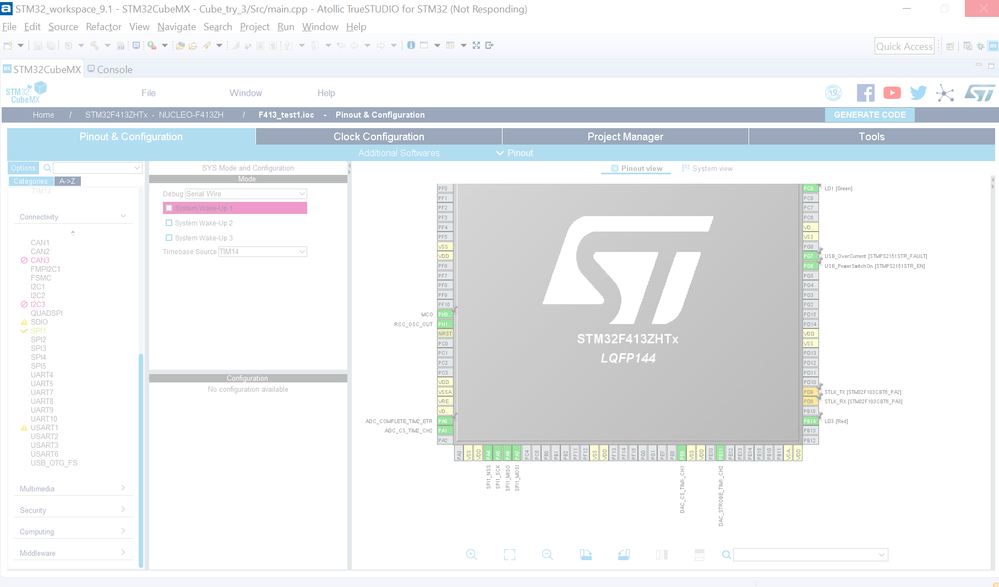The image size is (999, 587).
Task: Open the Tools tab
Action: click(x=872, y=136)
